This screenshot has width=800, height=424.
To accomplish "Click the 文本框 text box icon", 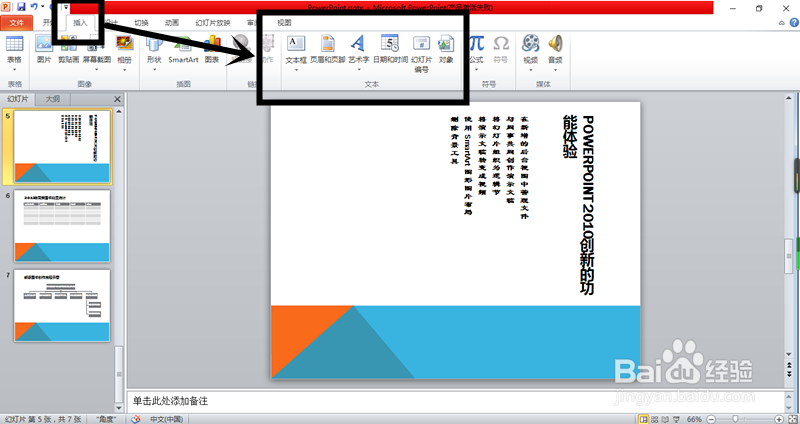I will (296, 44).
